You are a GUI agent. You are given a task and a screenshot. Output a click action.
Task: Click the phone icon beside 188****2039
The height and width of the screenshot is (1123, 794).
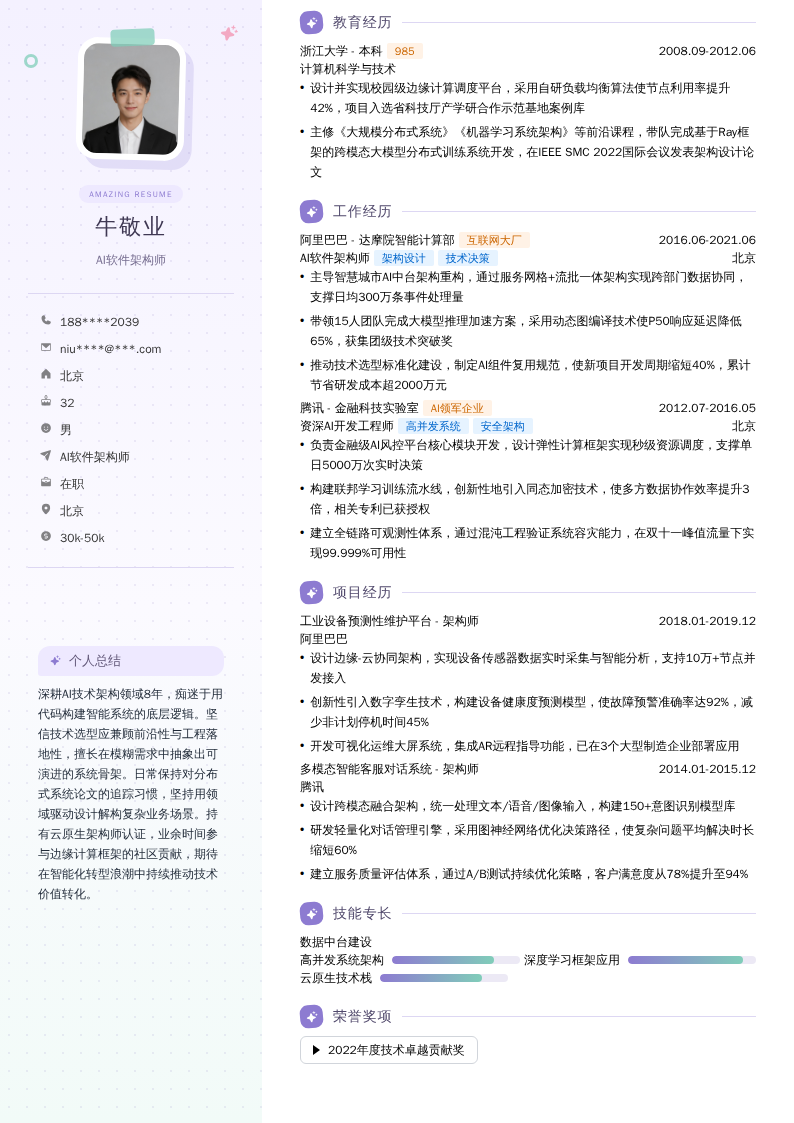(x=46, y=320)
